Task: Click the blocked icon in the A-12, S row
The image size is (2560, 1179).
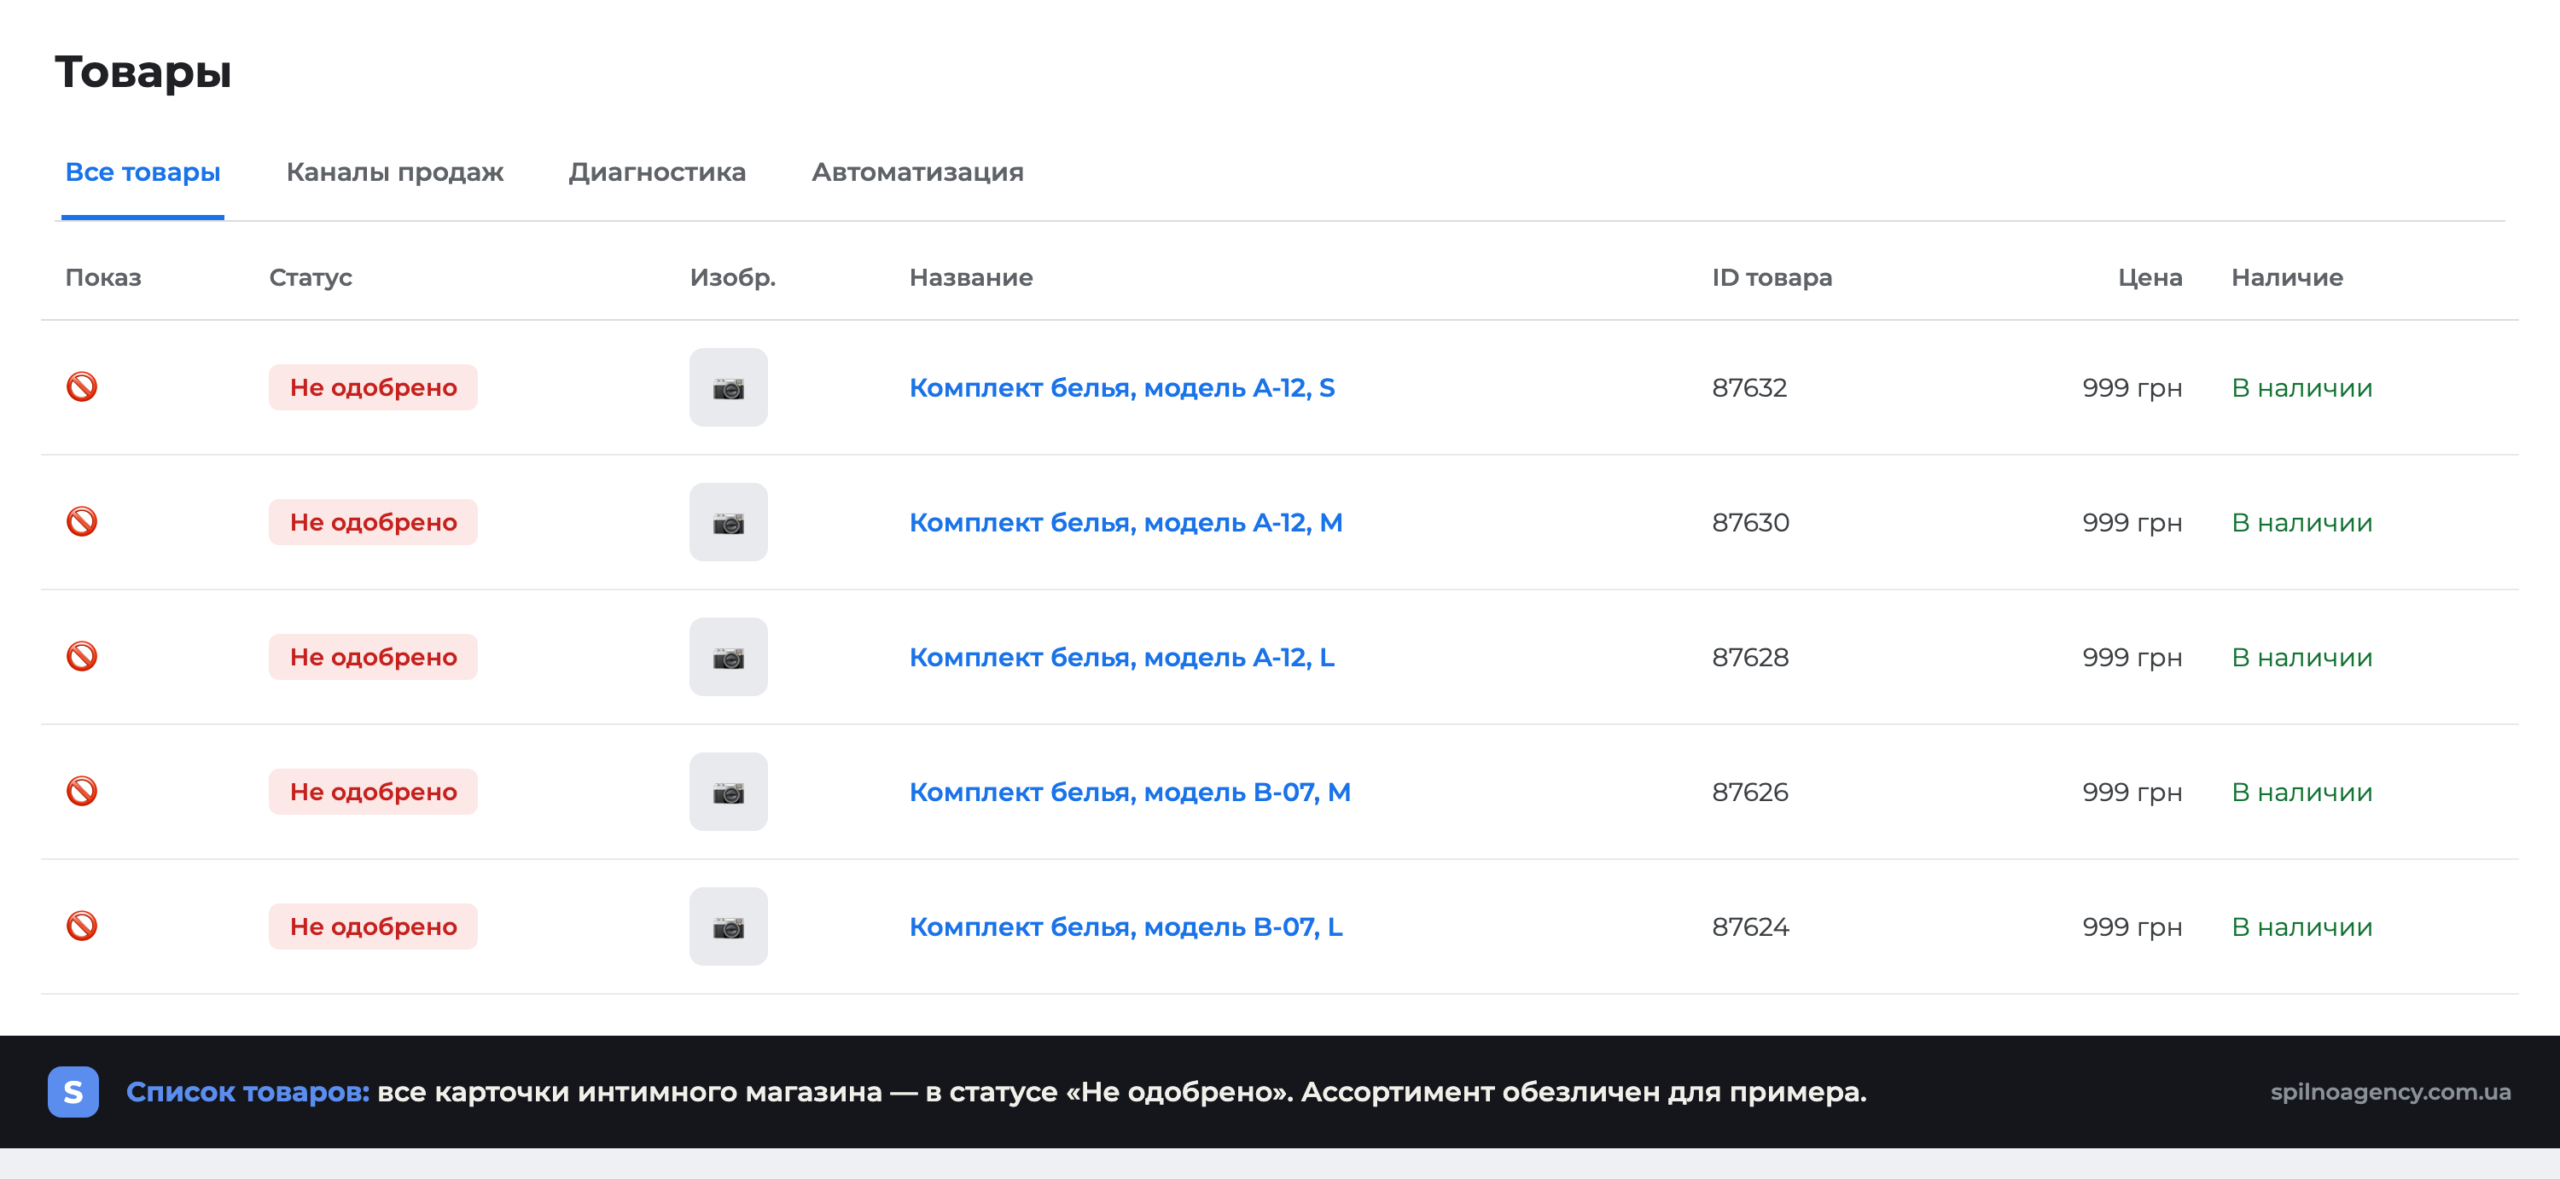Action: 82,387
